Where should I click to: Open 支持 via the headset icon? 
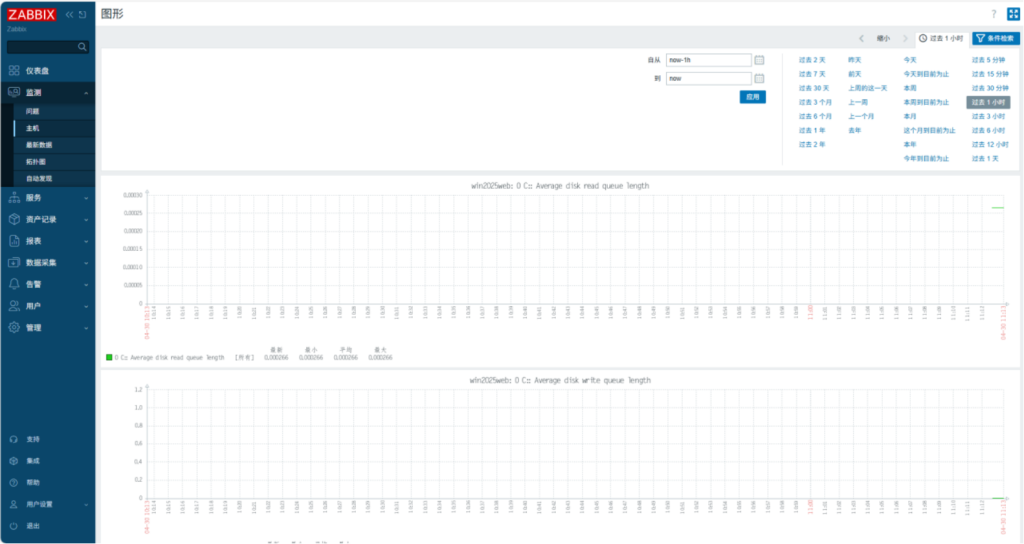pyautogui.click(x=13, y=439)
